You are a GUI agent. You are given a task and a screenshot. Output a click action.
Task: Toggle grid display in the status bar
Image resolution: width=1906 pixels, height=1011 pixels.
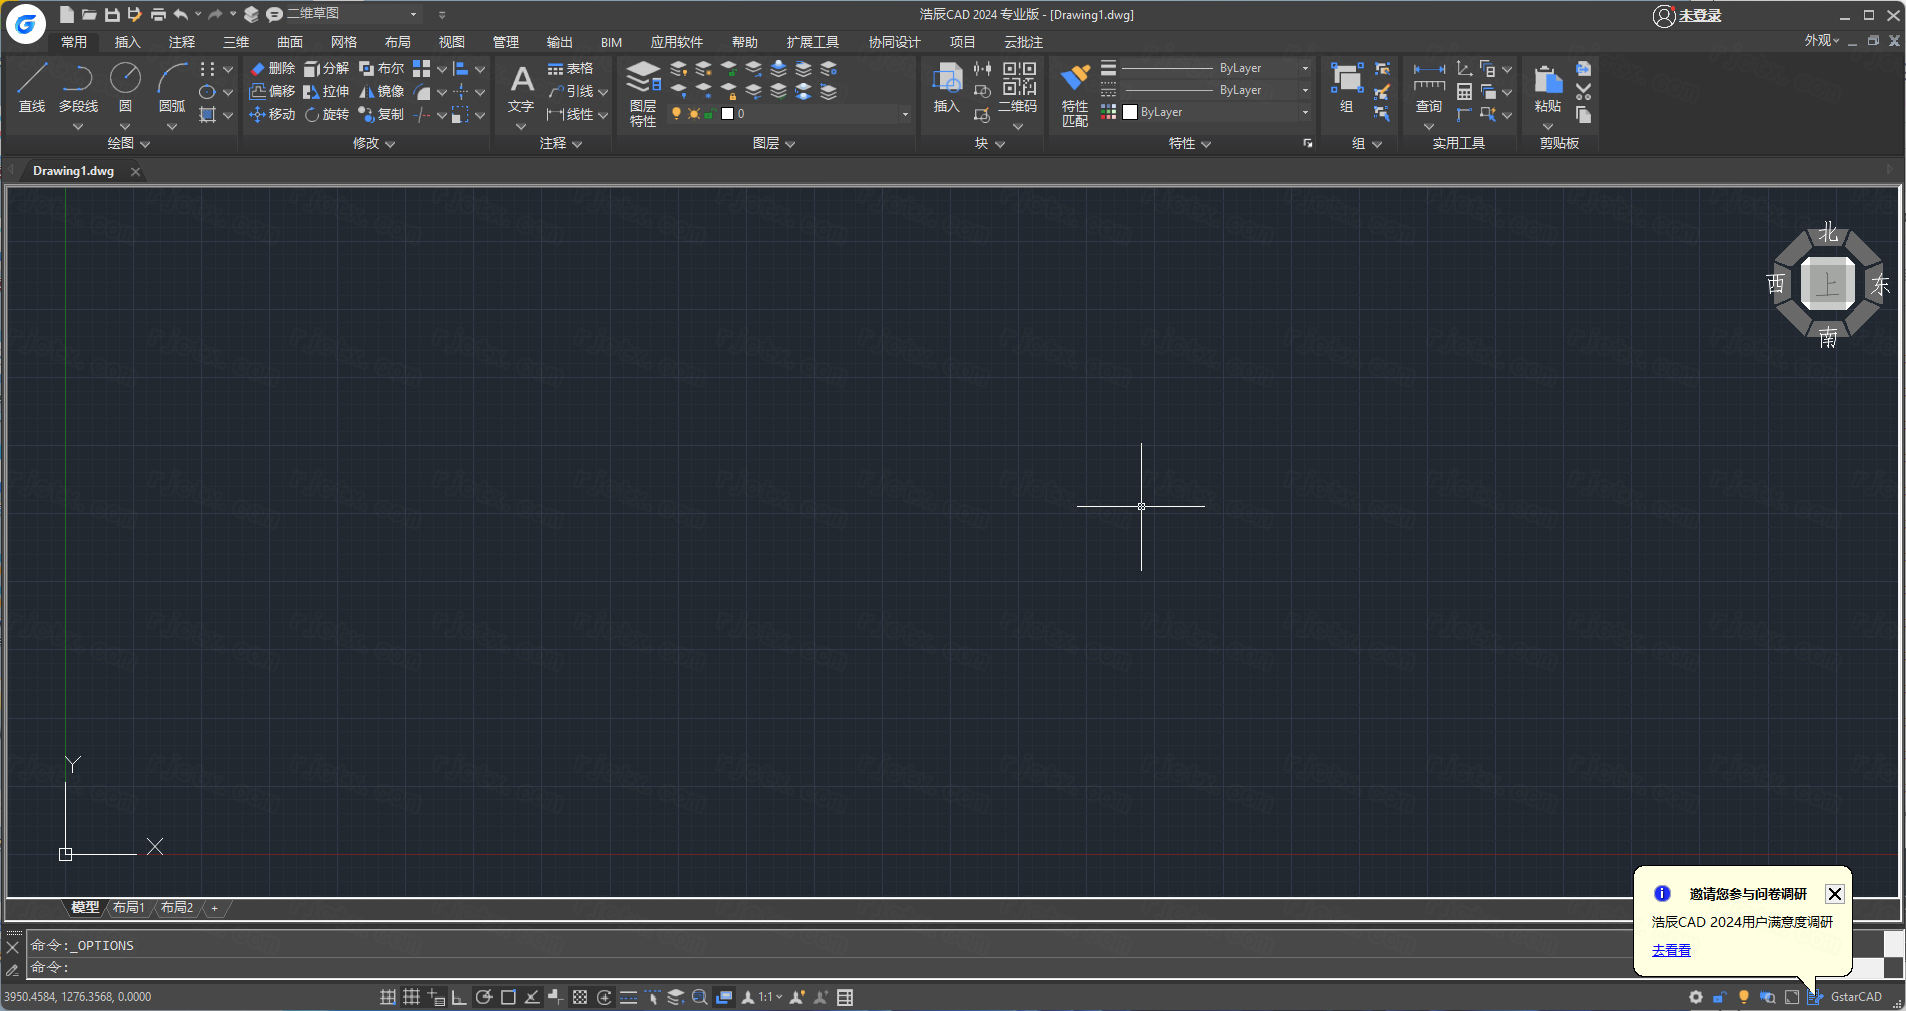click(x=410, y=997)
